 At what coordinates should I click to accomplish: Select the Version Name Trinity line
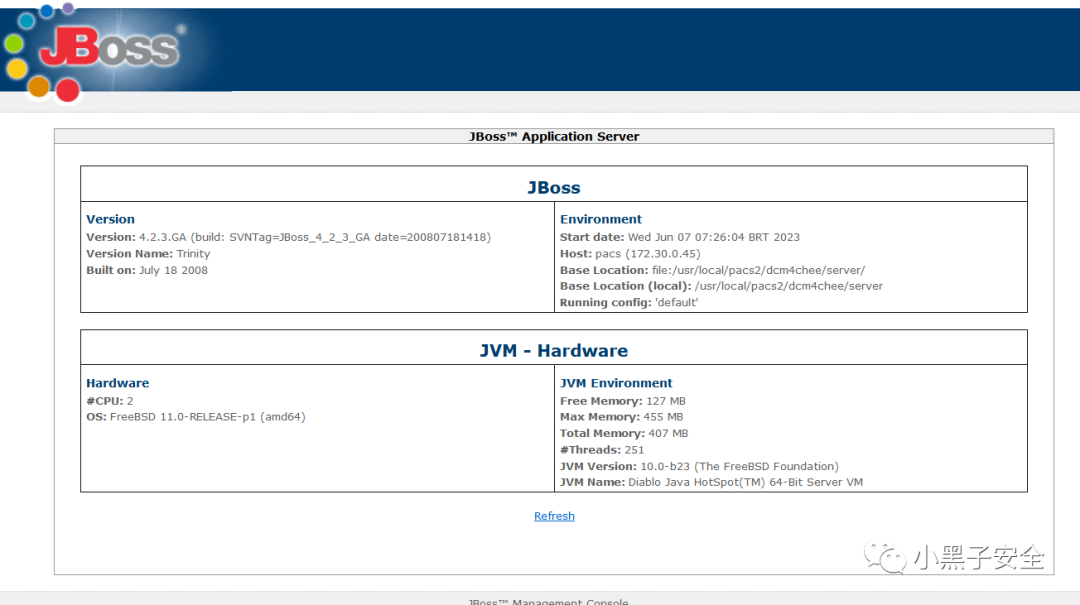[x=148, y=254]
